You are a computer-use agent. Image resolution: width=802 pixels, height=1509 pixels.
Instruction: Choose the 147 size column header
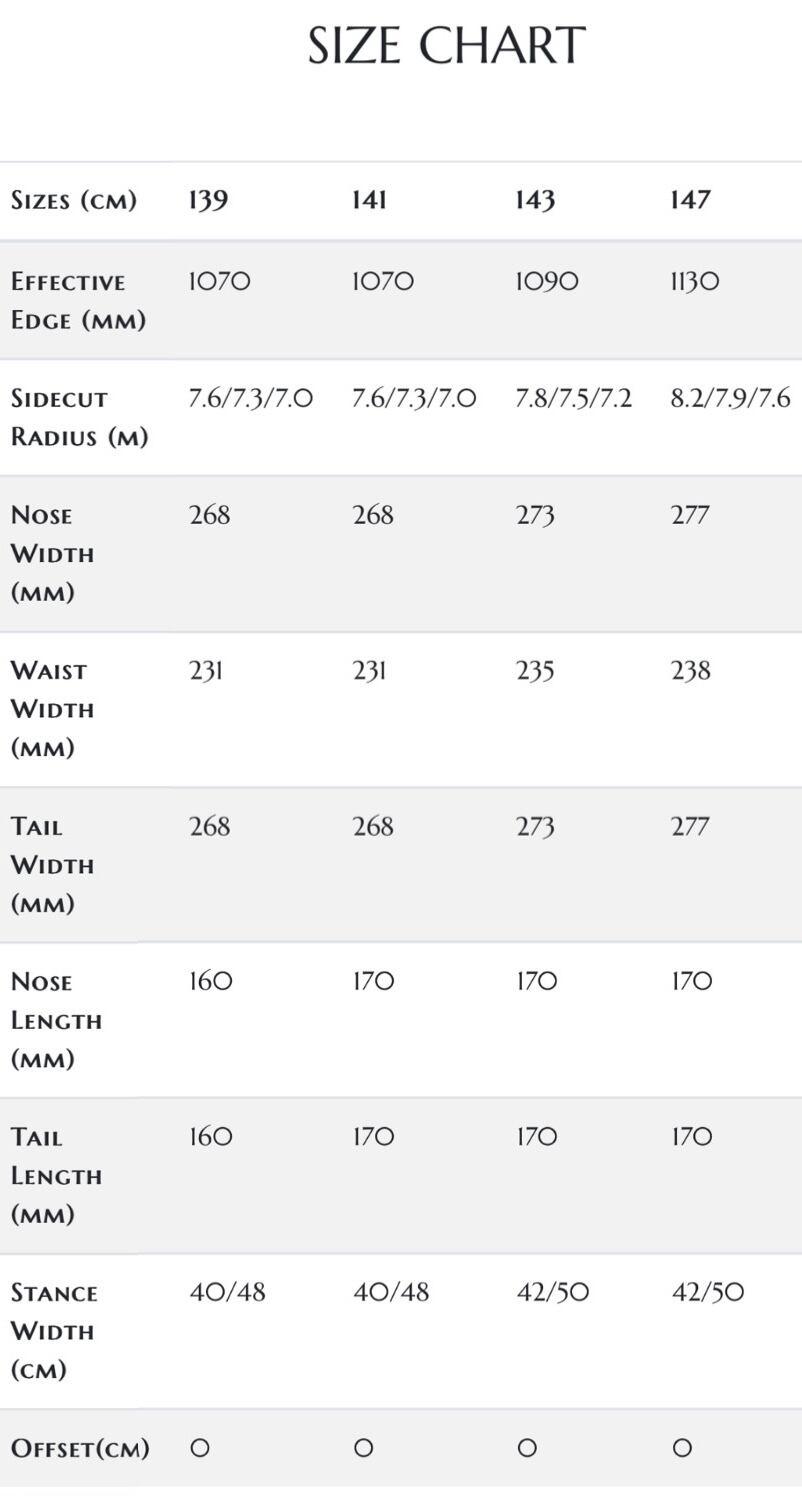click(x=690, y=200)
